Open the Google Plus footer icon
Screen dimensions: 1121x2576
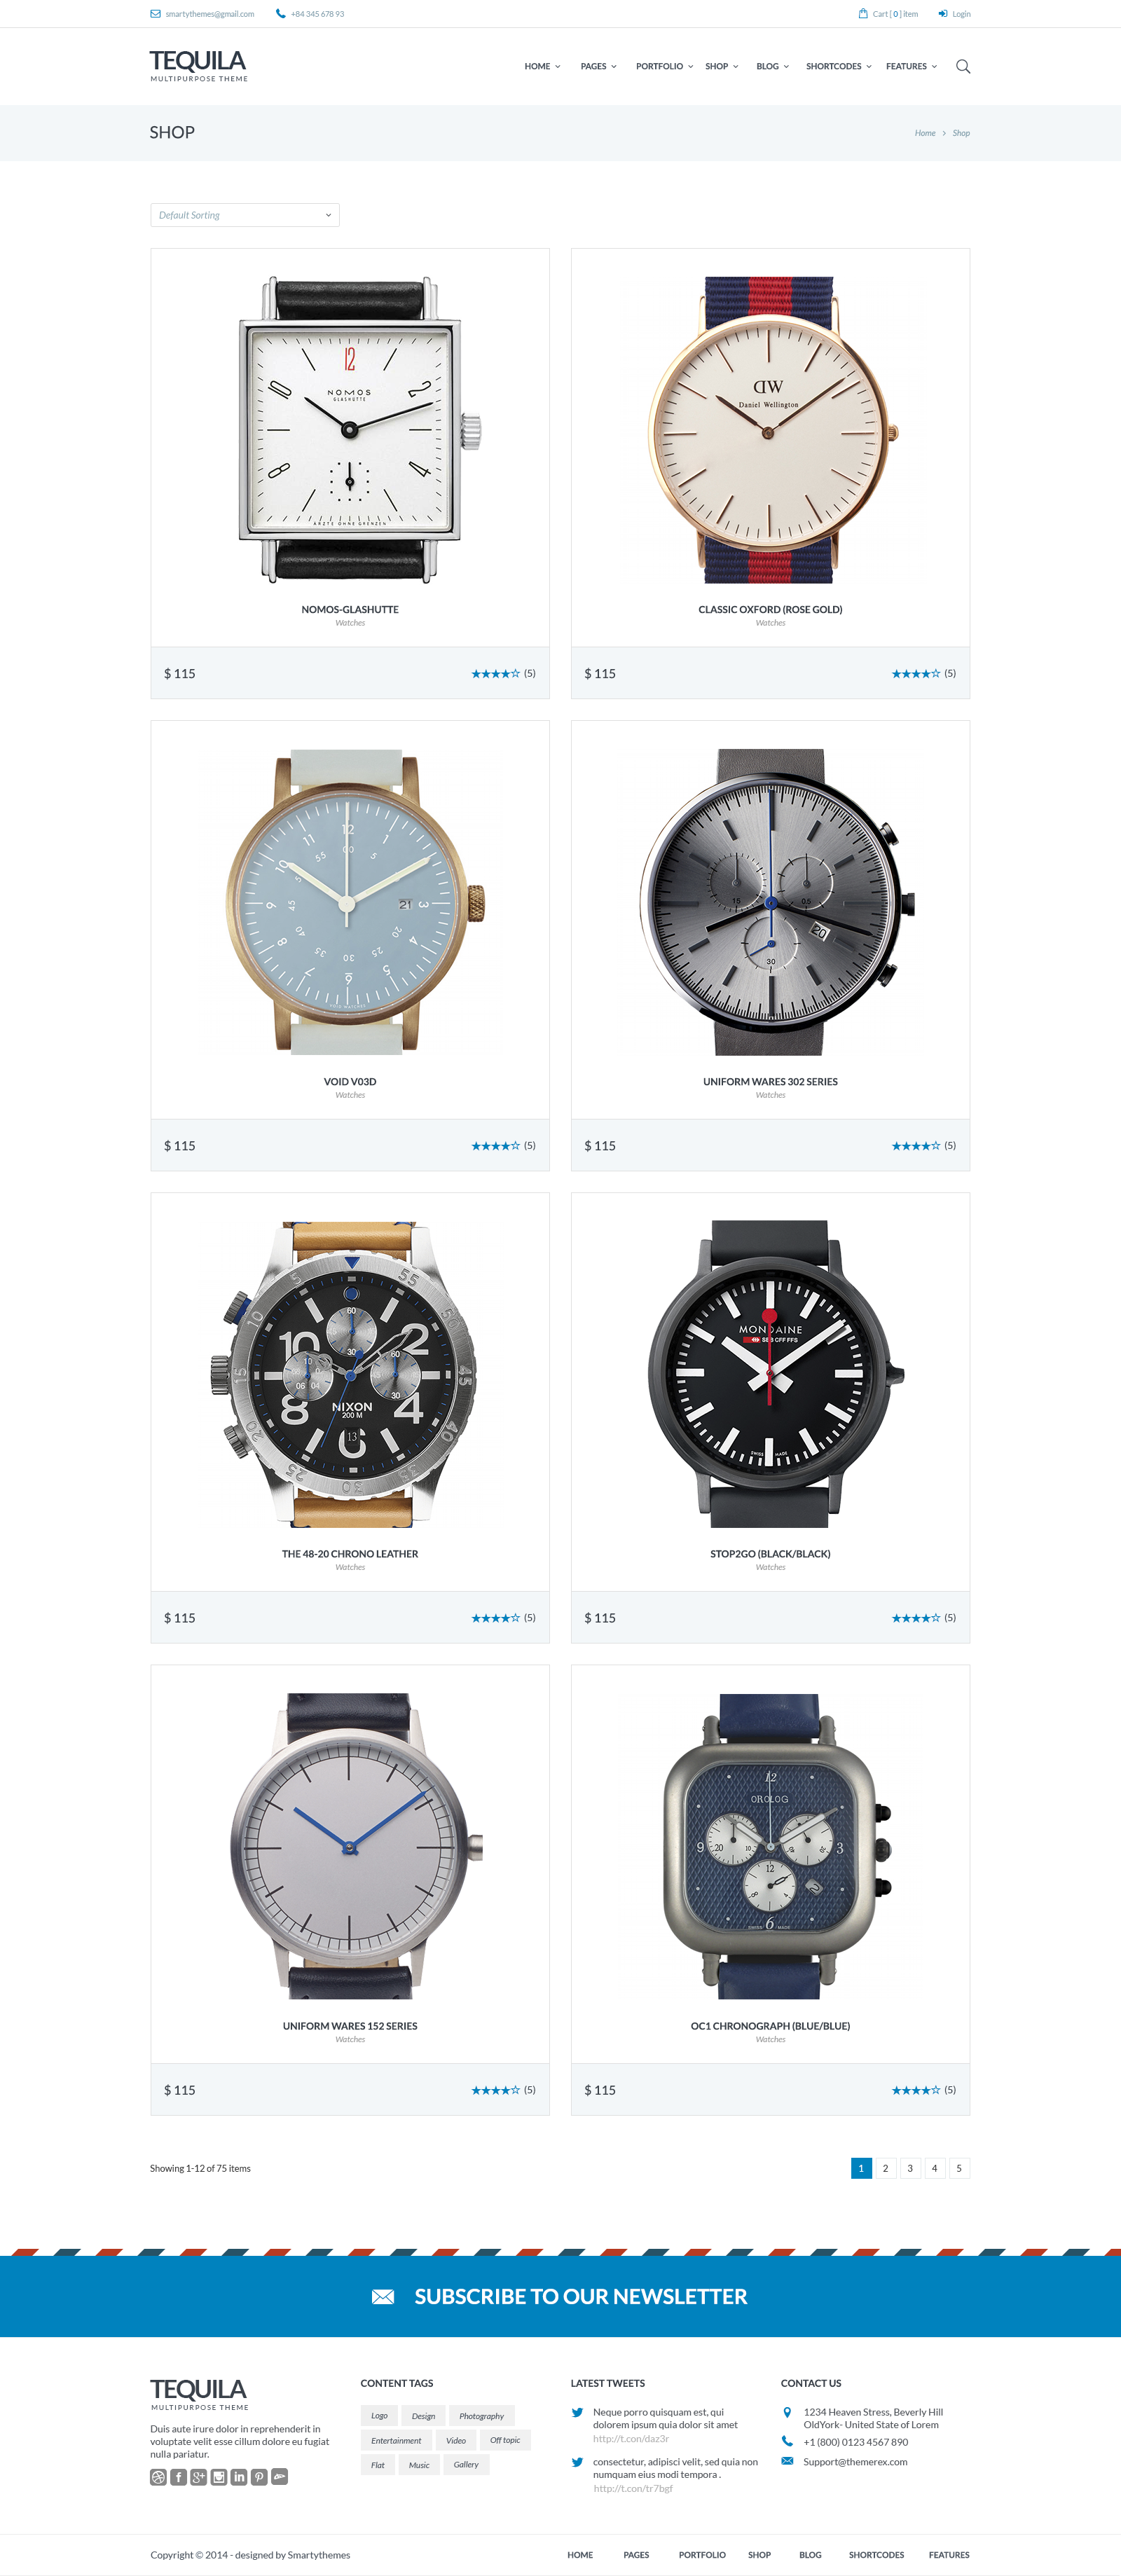[198, 2476]
